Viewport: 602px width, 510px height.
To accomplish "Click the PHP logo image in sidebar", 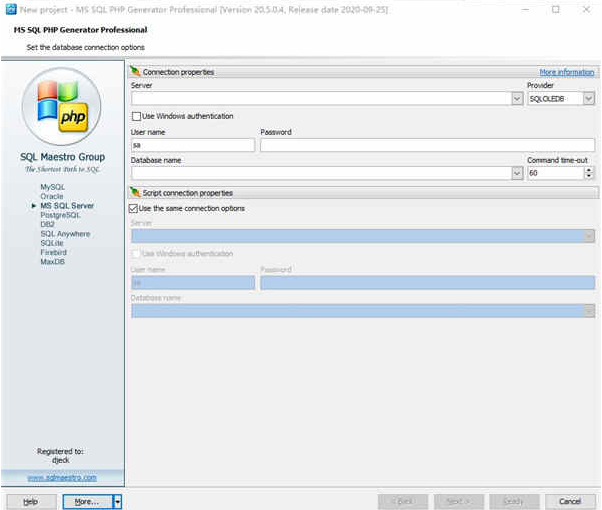I will 61,108.
